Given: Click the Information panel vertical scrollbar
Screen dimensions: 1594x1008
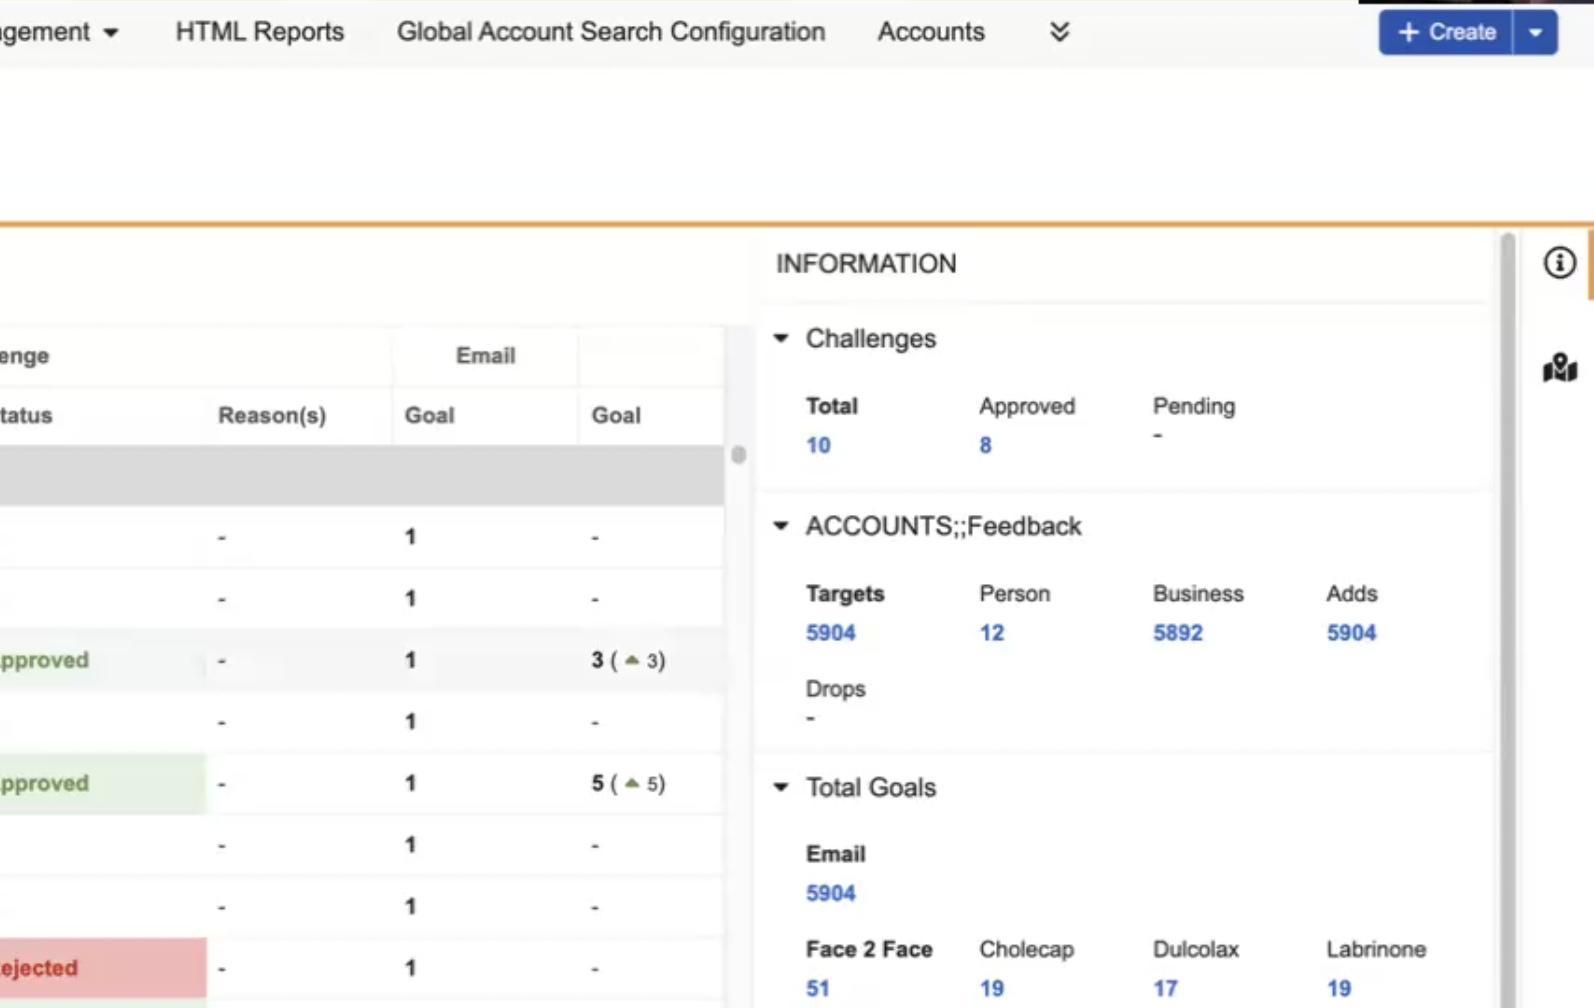Looking at the screenshot, I should [x=1507, y=600].
